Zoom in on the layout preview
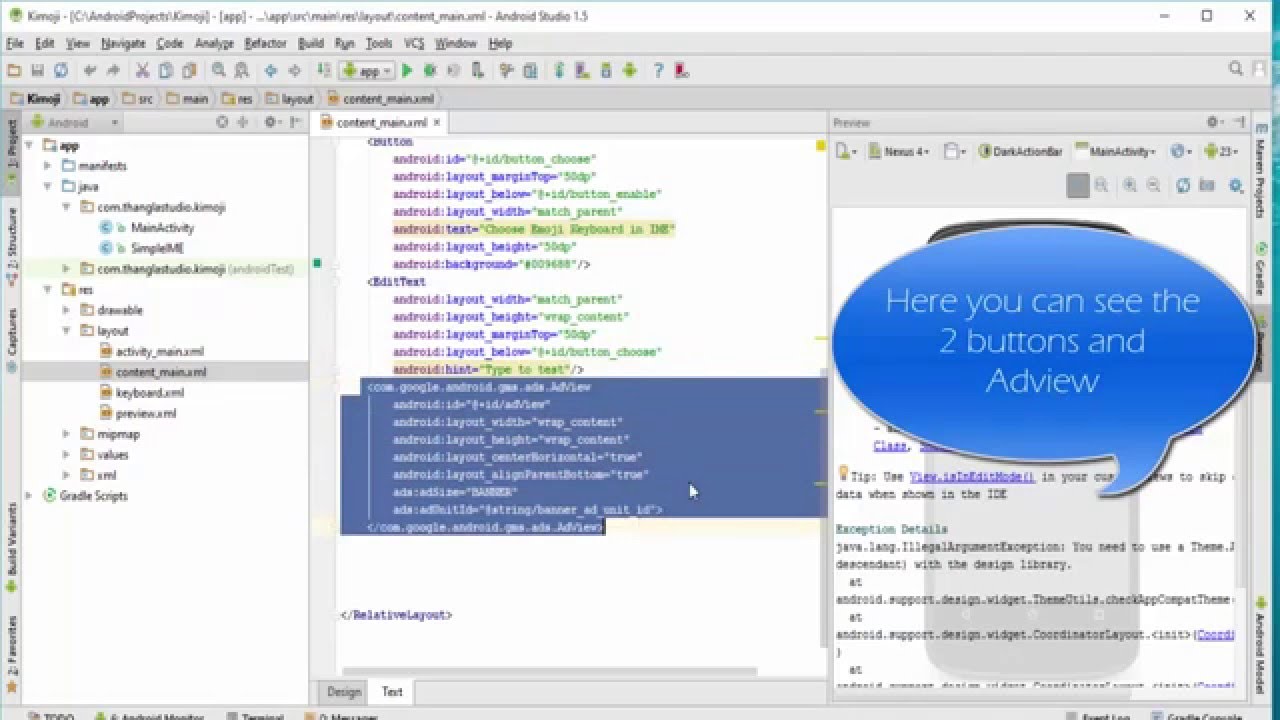The image size is (1280, 720). [1130, 186]
